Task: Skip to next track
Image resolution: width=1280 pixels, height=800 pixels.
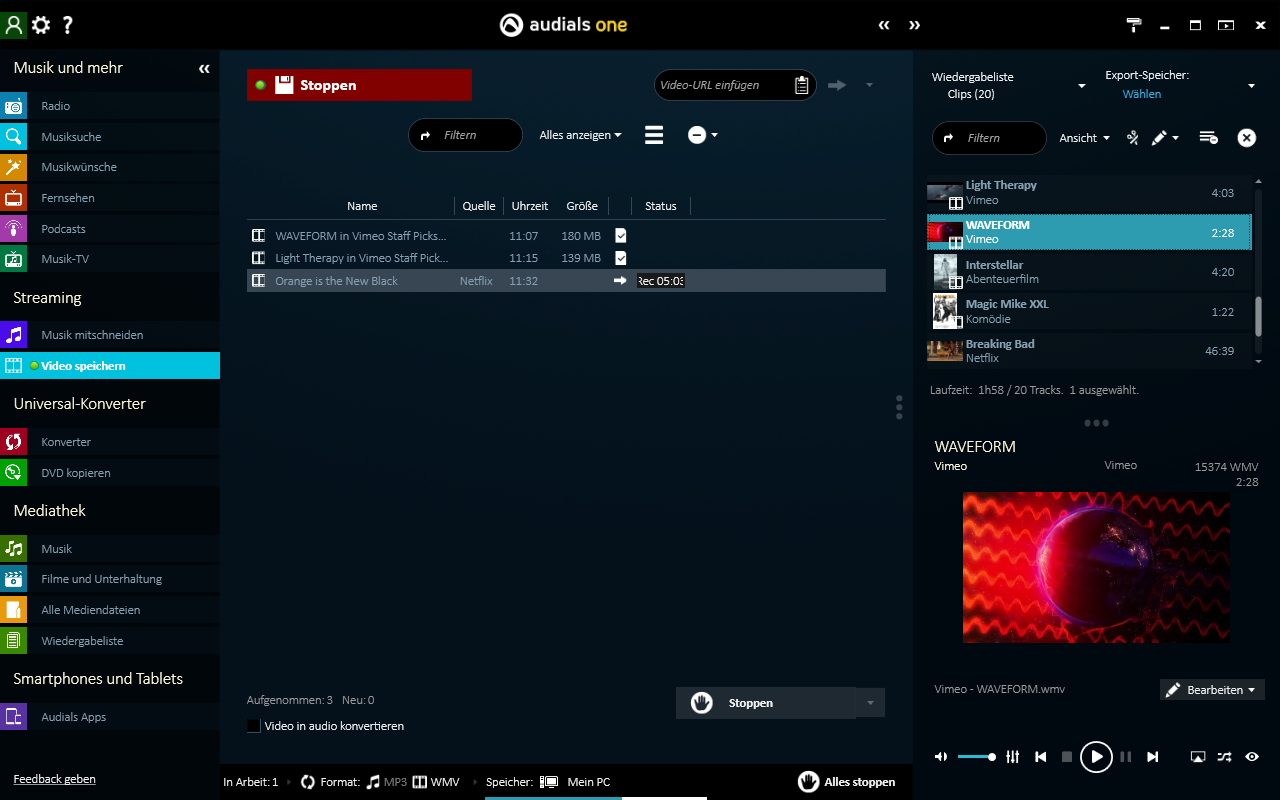Action: pos(1152,757)
